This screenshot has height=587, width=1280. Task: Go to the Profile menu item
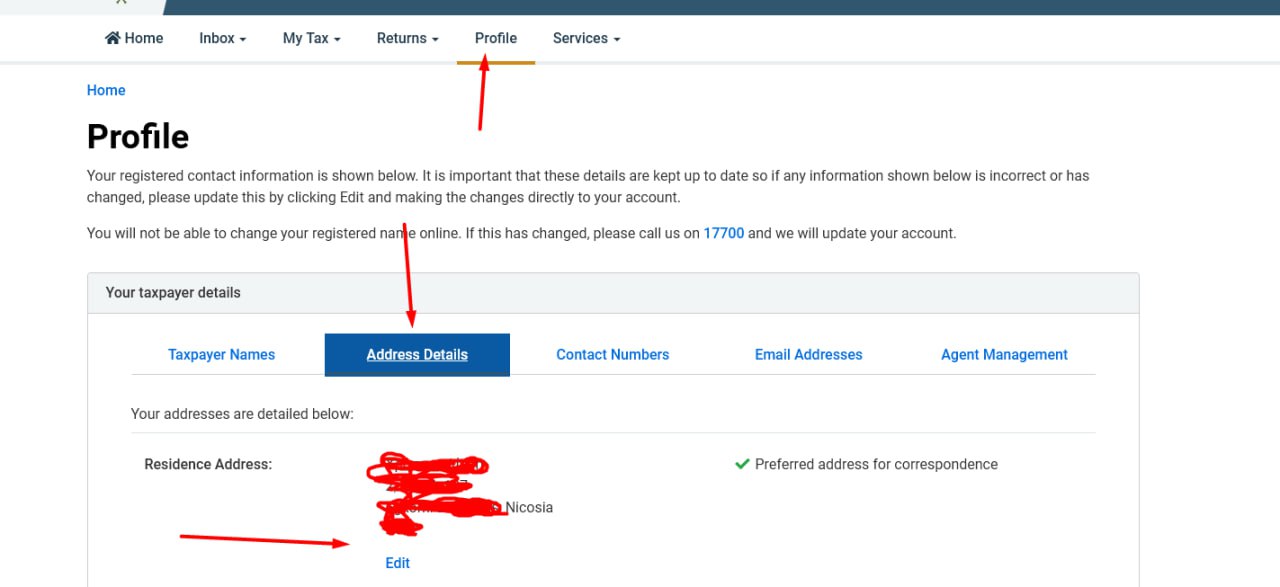496,38
